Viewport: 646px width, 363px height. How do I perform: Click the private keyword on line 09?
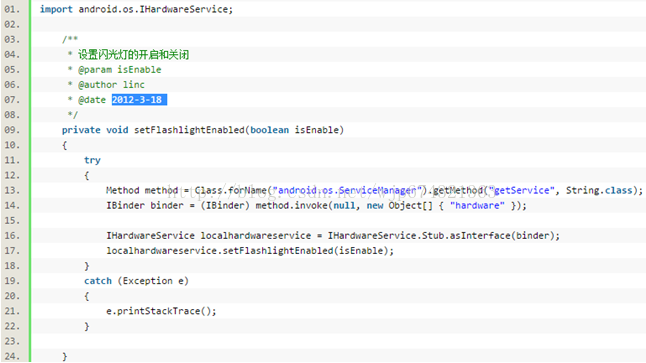coord(81,130)
